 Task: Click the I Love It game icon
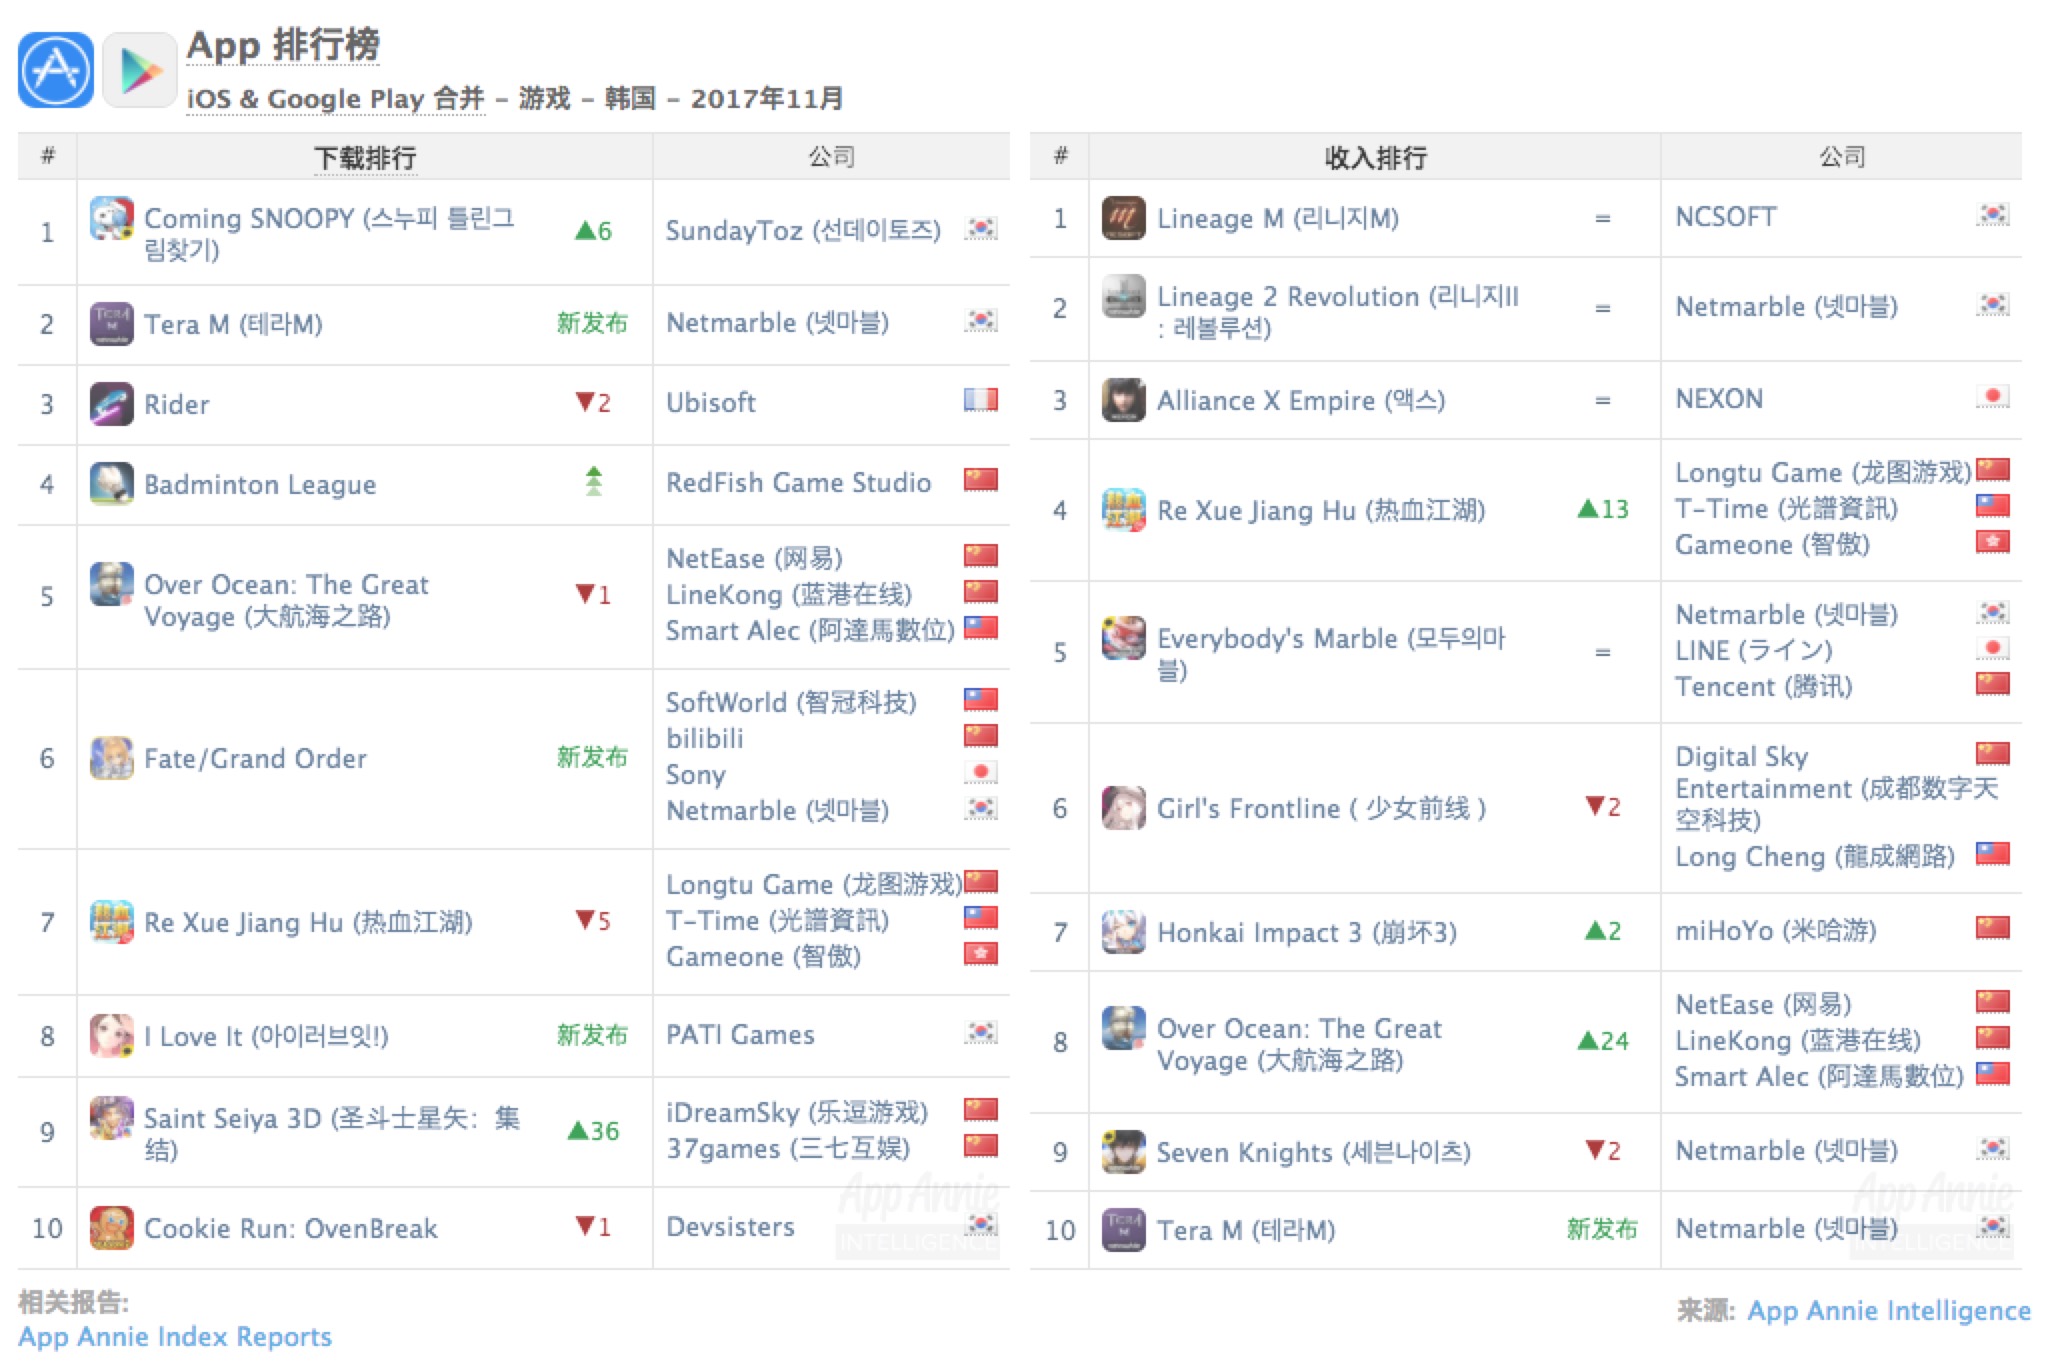tap(112, 1036)
